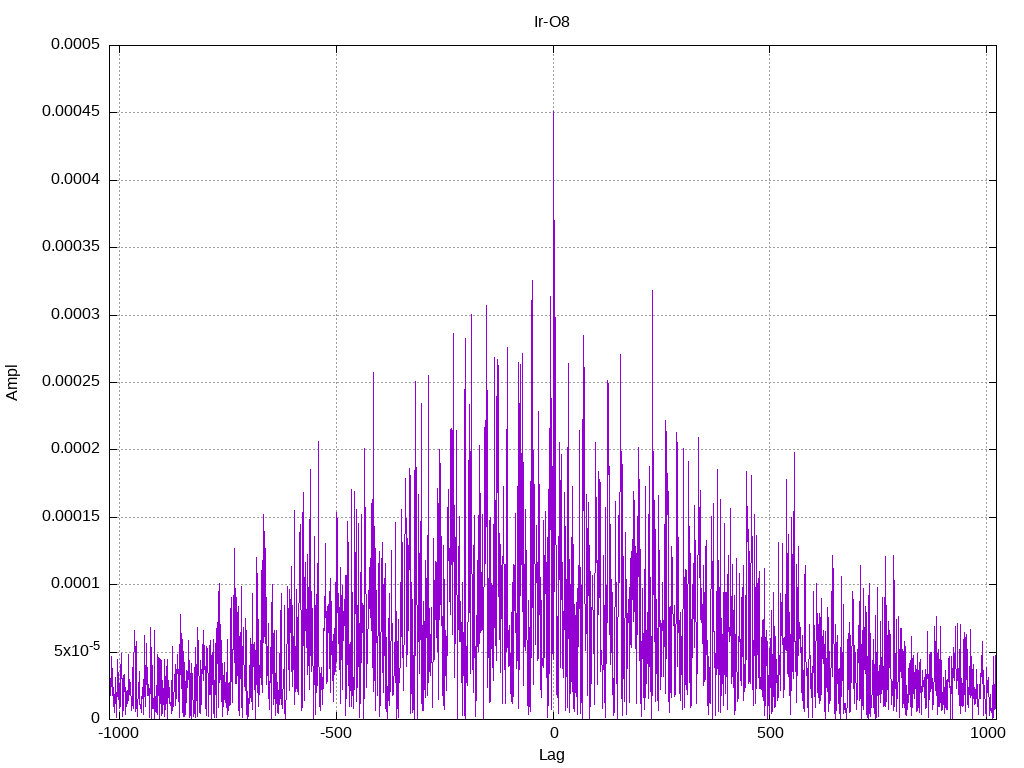Click the tip of the central peak at lag 0
1024x768 pixels.
[553, 112]
